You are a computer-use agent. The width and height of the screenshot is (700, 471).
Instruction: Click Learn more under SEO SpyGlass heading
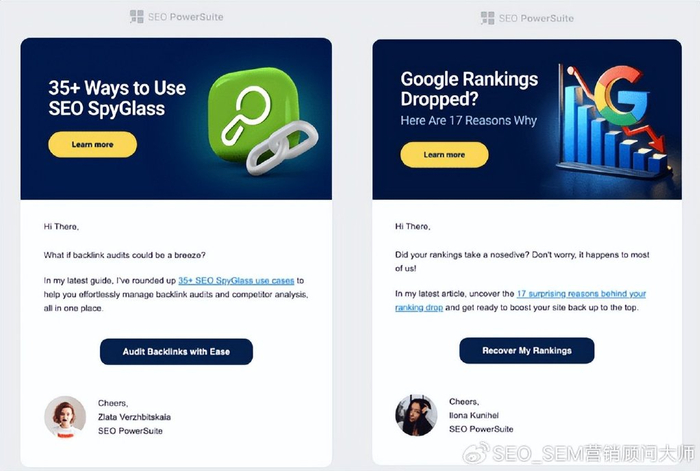click(x=92, y=145)
